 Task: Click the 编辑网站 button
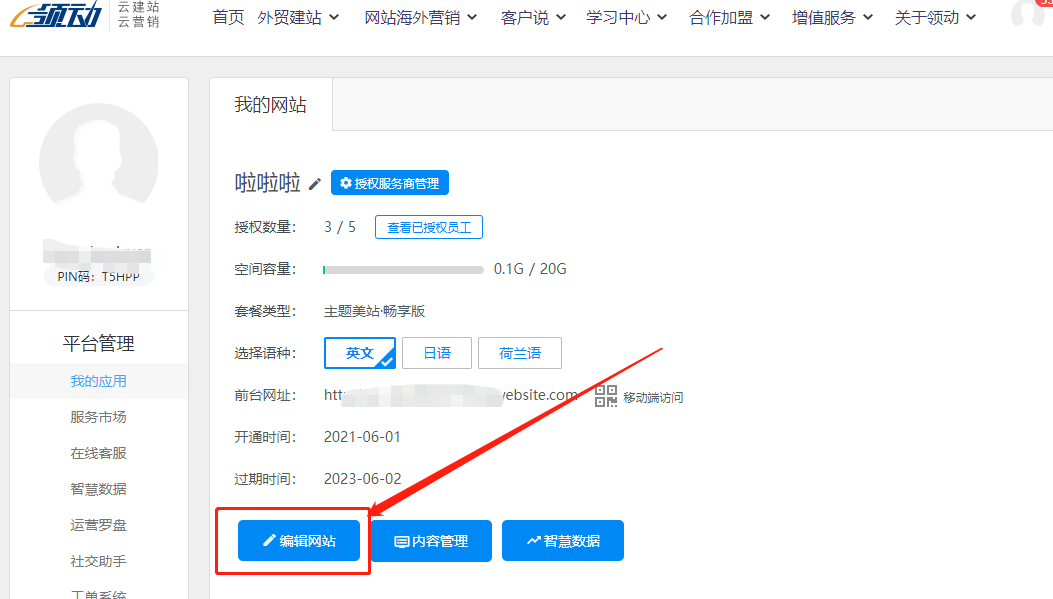(299, 541)
